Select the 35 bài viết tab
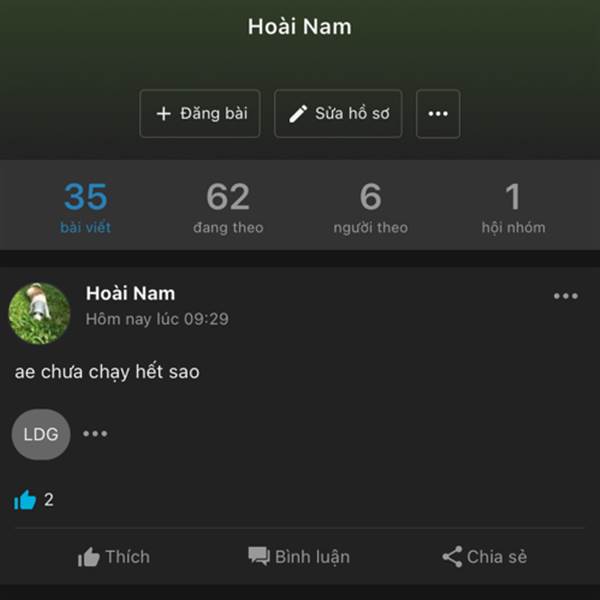 click(86, 207)
